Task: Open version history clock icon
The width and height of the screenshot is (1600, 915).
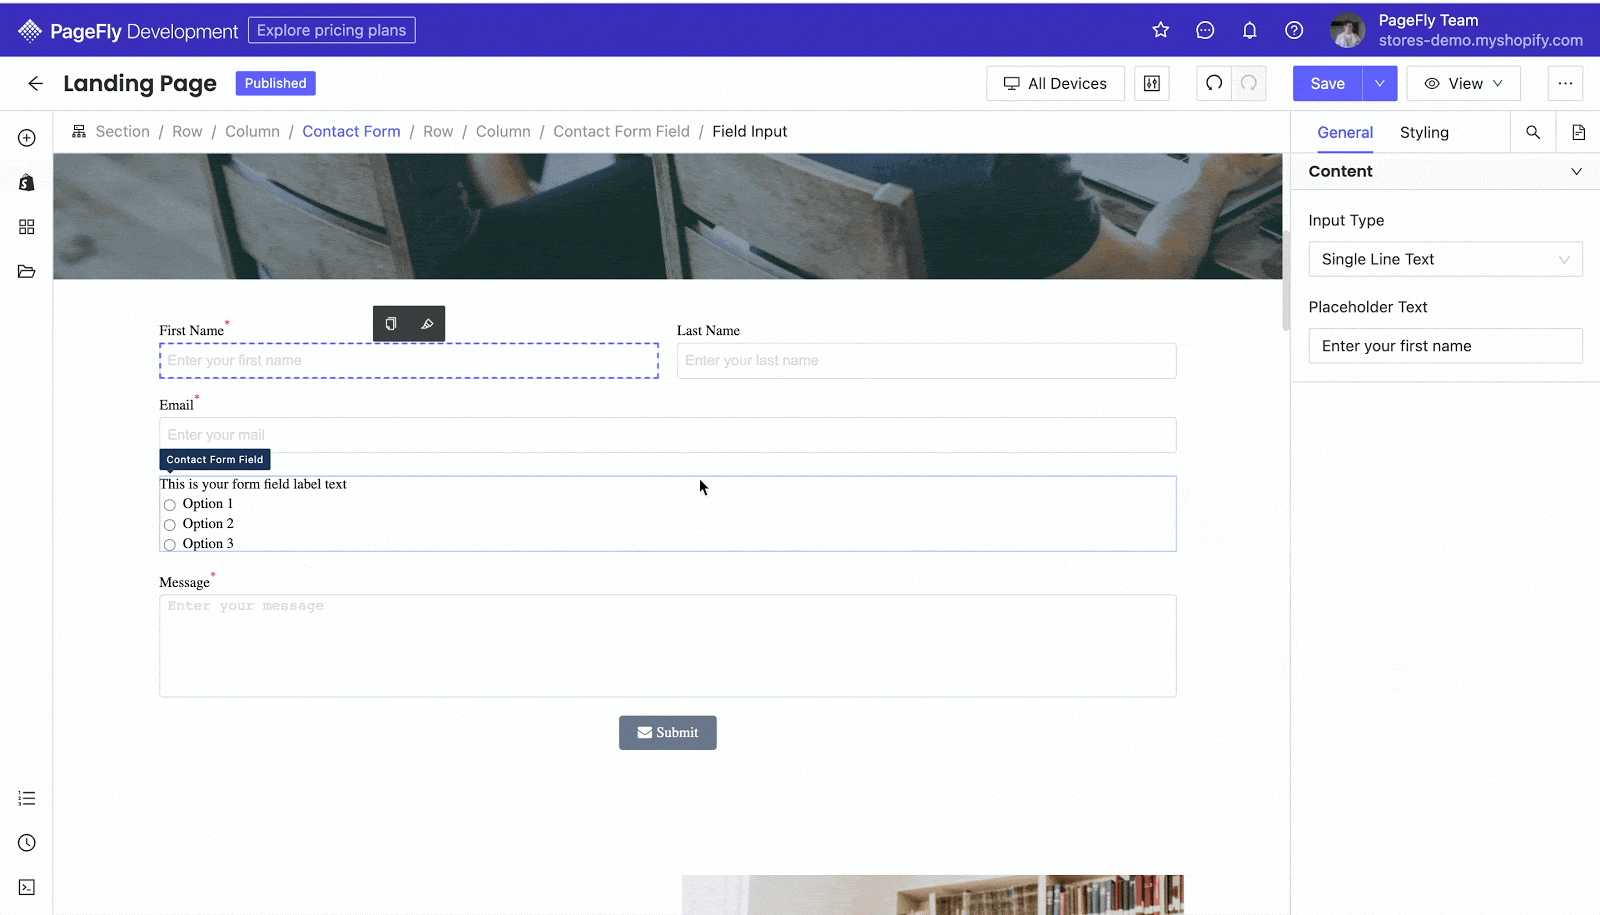Action: click(x=27, y=843)
